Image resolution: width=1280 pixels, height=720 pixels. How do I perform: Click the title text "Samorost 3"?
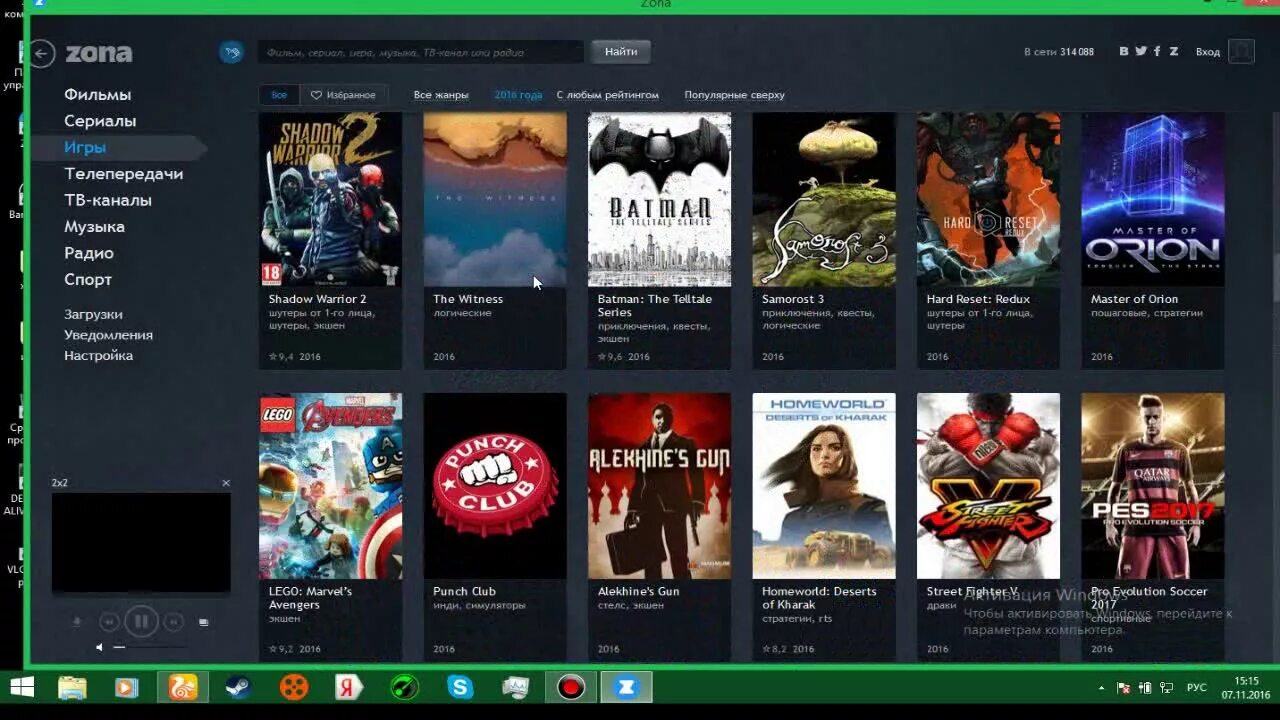click(x=793, y=299)
